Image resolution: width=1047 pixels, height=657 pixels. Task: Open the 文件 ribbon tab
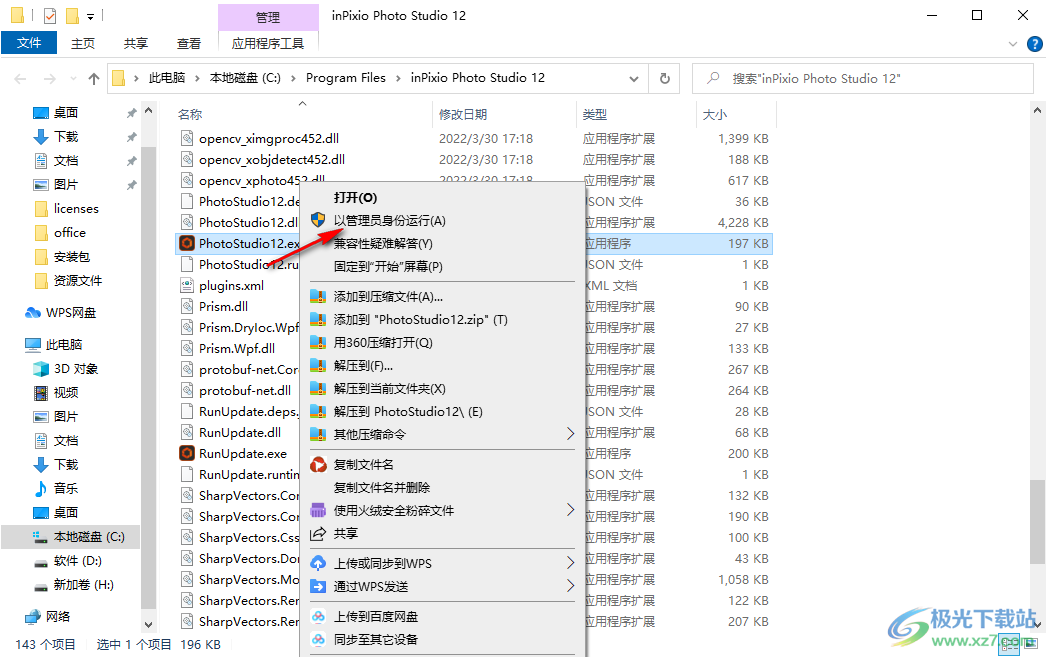coord(29,43)
